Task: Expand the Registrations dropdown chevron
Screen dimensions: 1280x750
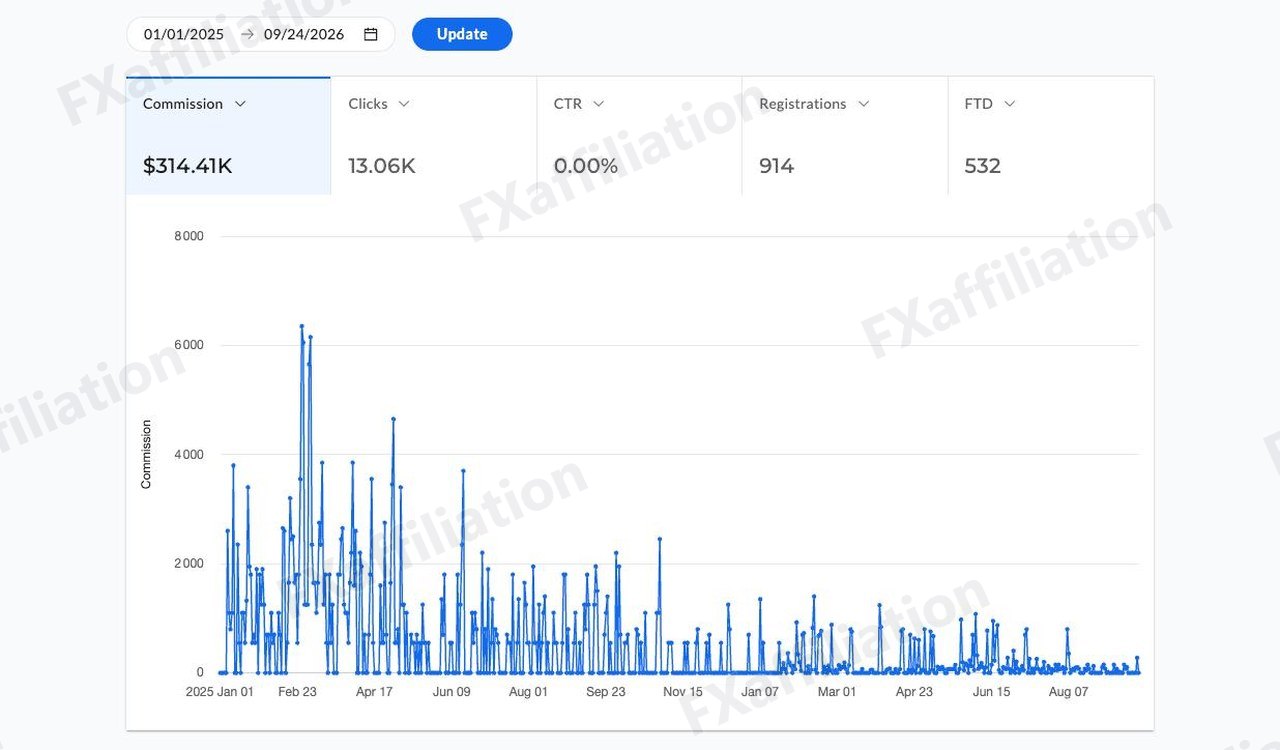Action: pyautogui.click(x=863, y=104)
